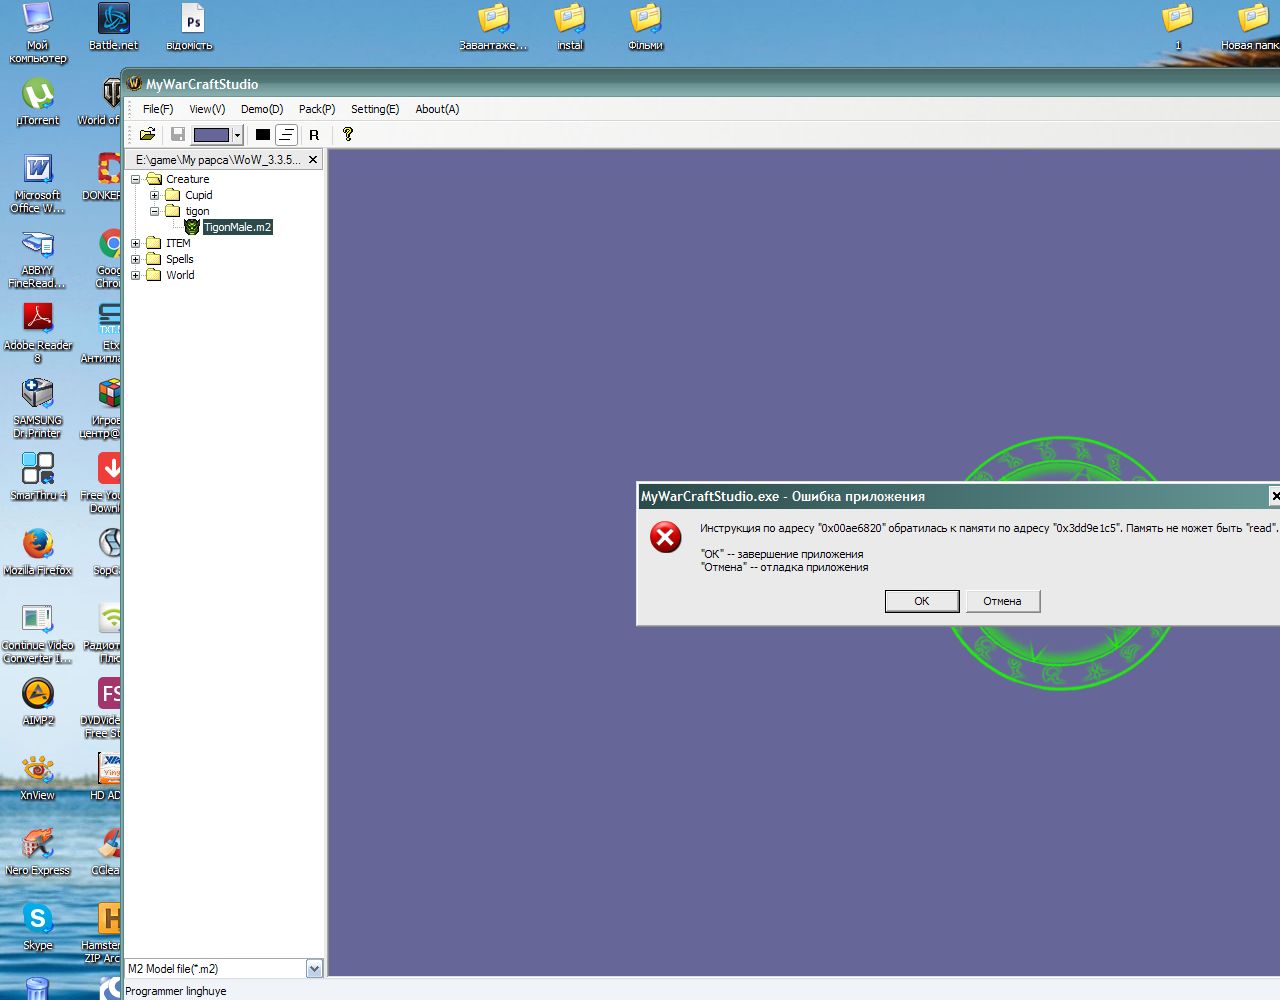Click the black square toolbar button
The height and width of the screenshot is (1000, 1280).
(x=263, y=134)
